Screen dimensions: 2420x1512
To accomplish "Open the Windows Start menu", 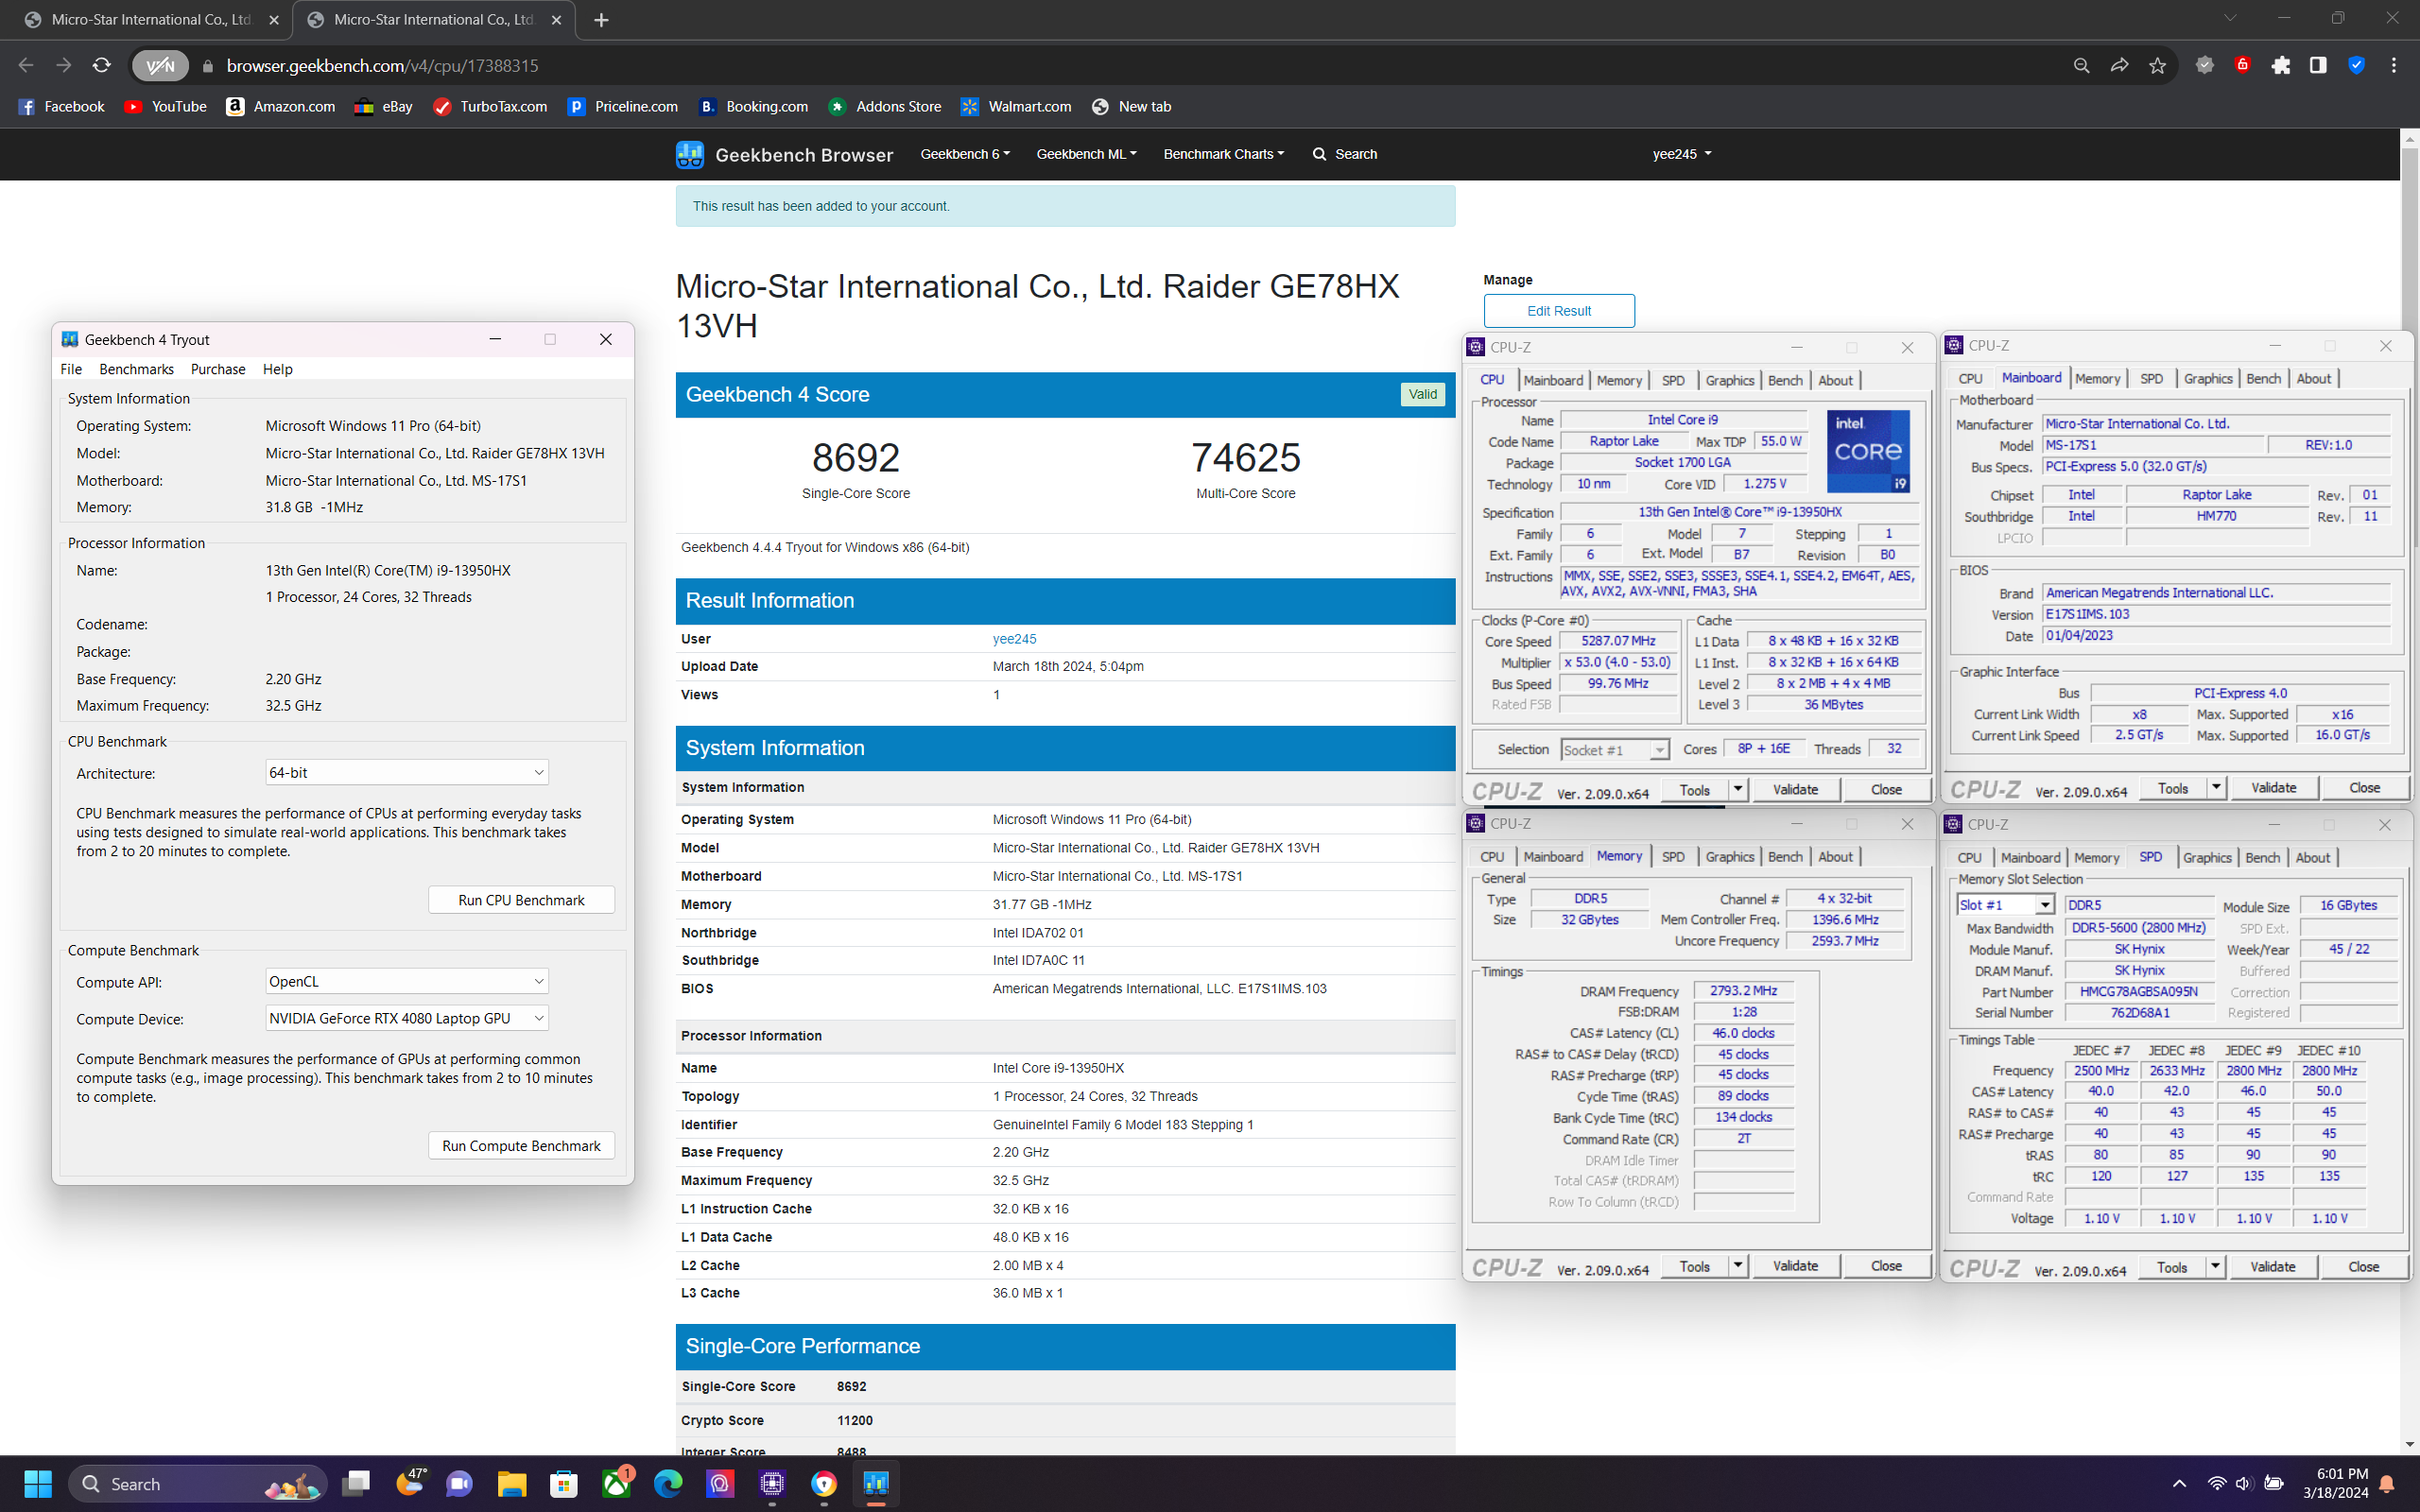I will 38,1483.
